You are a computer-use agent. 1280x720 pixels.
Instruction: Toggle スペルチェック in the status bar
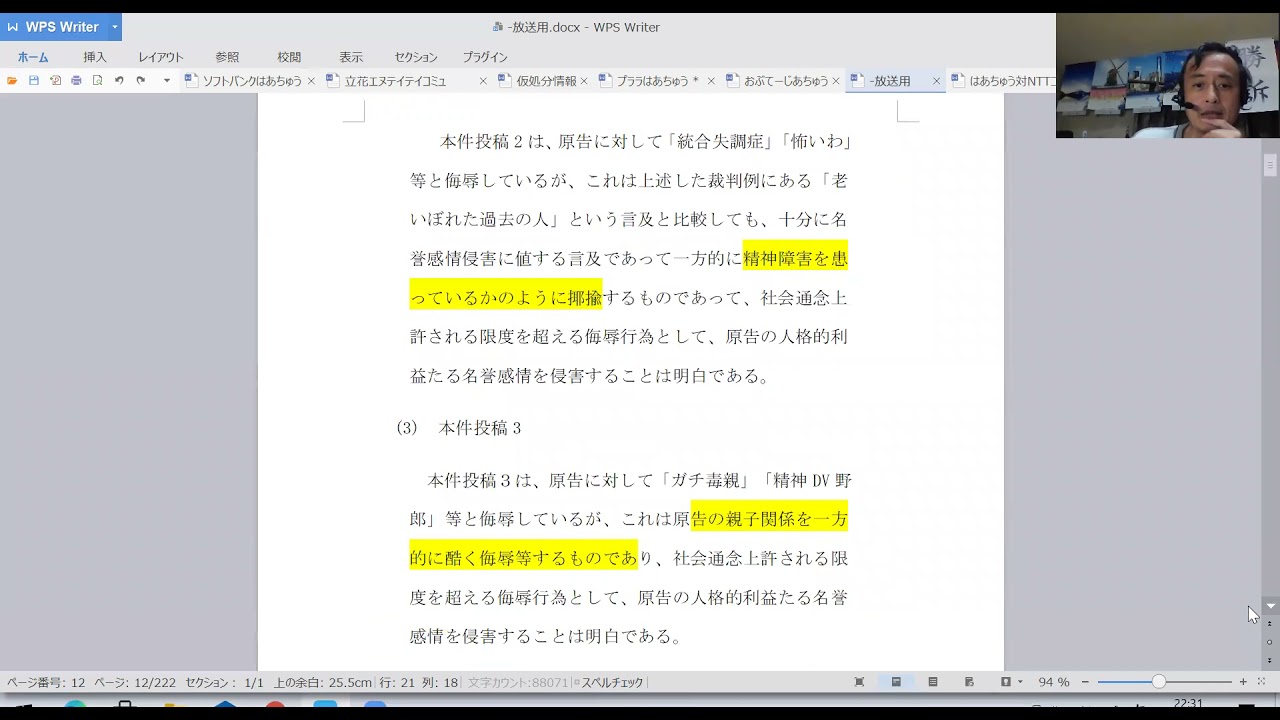coord(610,682)
